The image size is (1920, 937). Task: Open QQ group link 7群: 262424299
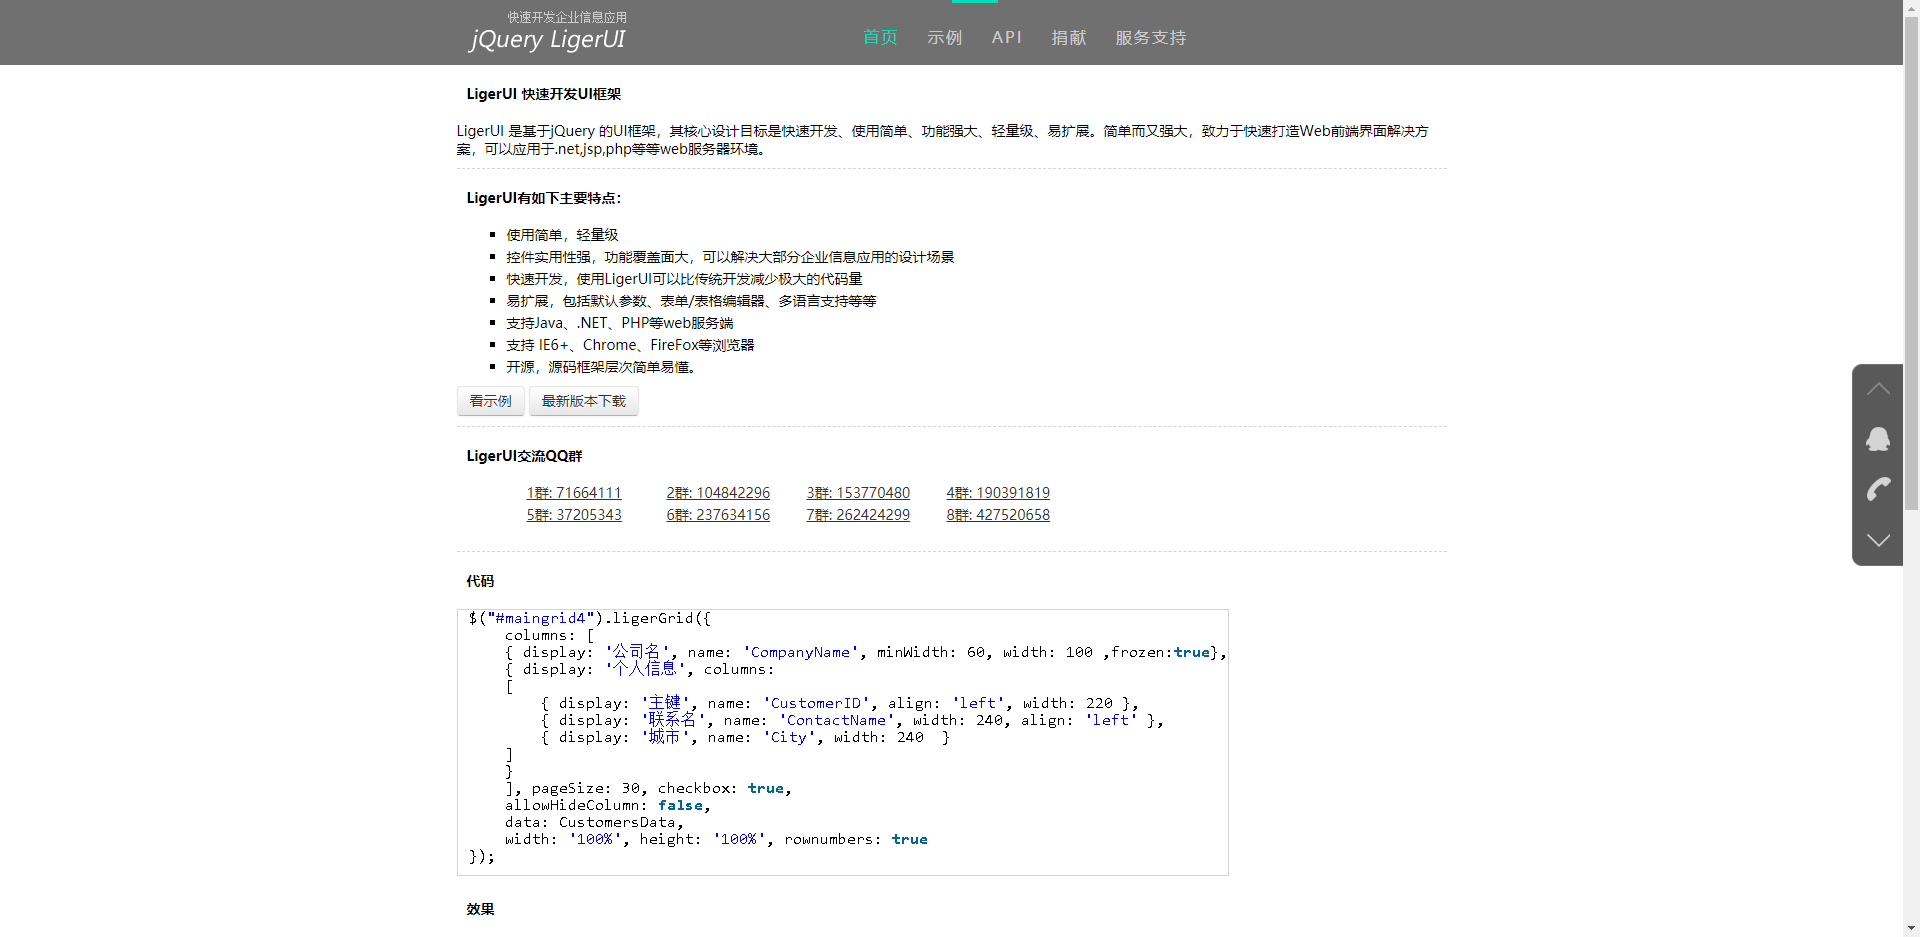point(858,515)
